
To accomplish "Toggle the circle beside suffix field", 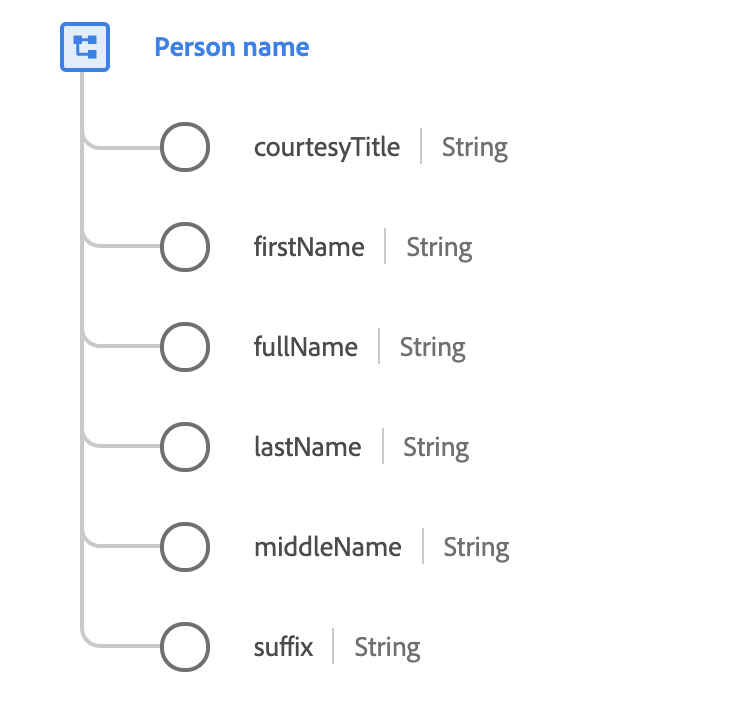I will point(185,647).
